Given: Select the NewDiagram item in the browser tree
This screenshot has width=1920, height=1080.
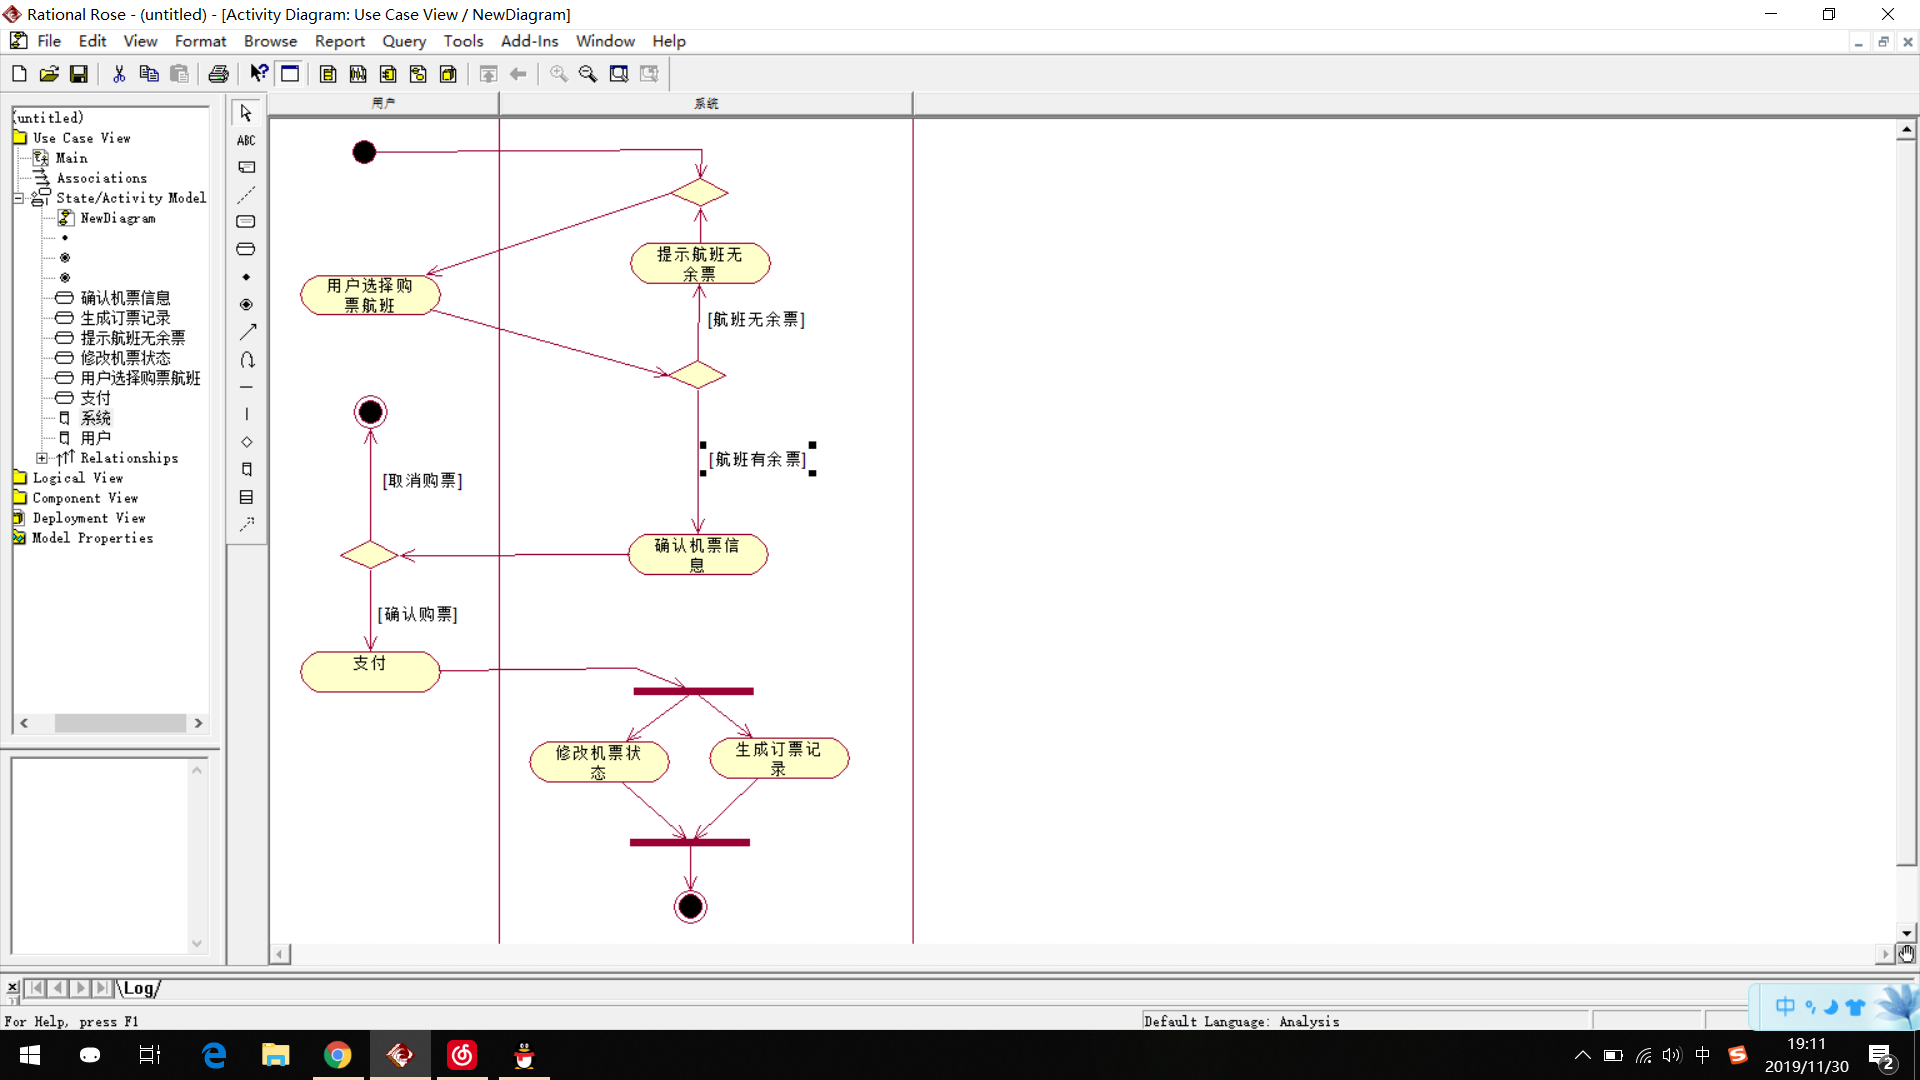Looking at the screenshot, I should pos(120,218).
